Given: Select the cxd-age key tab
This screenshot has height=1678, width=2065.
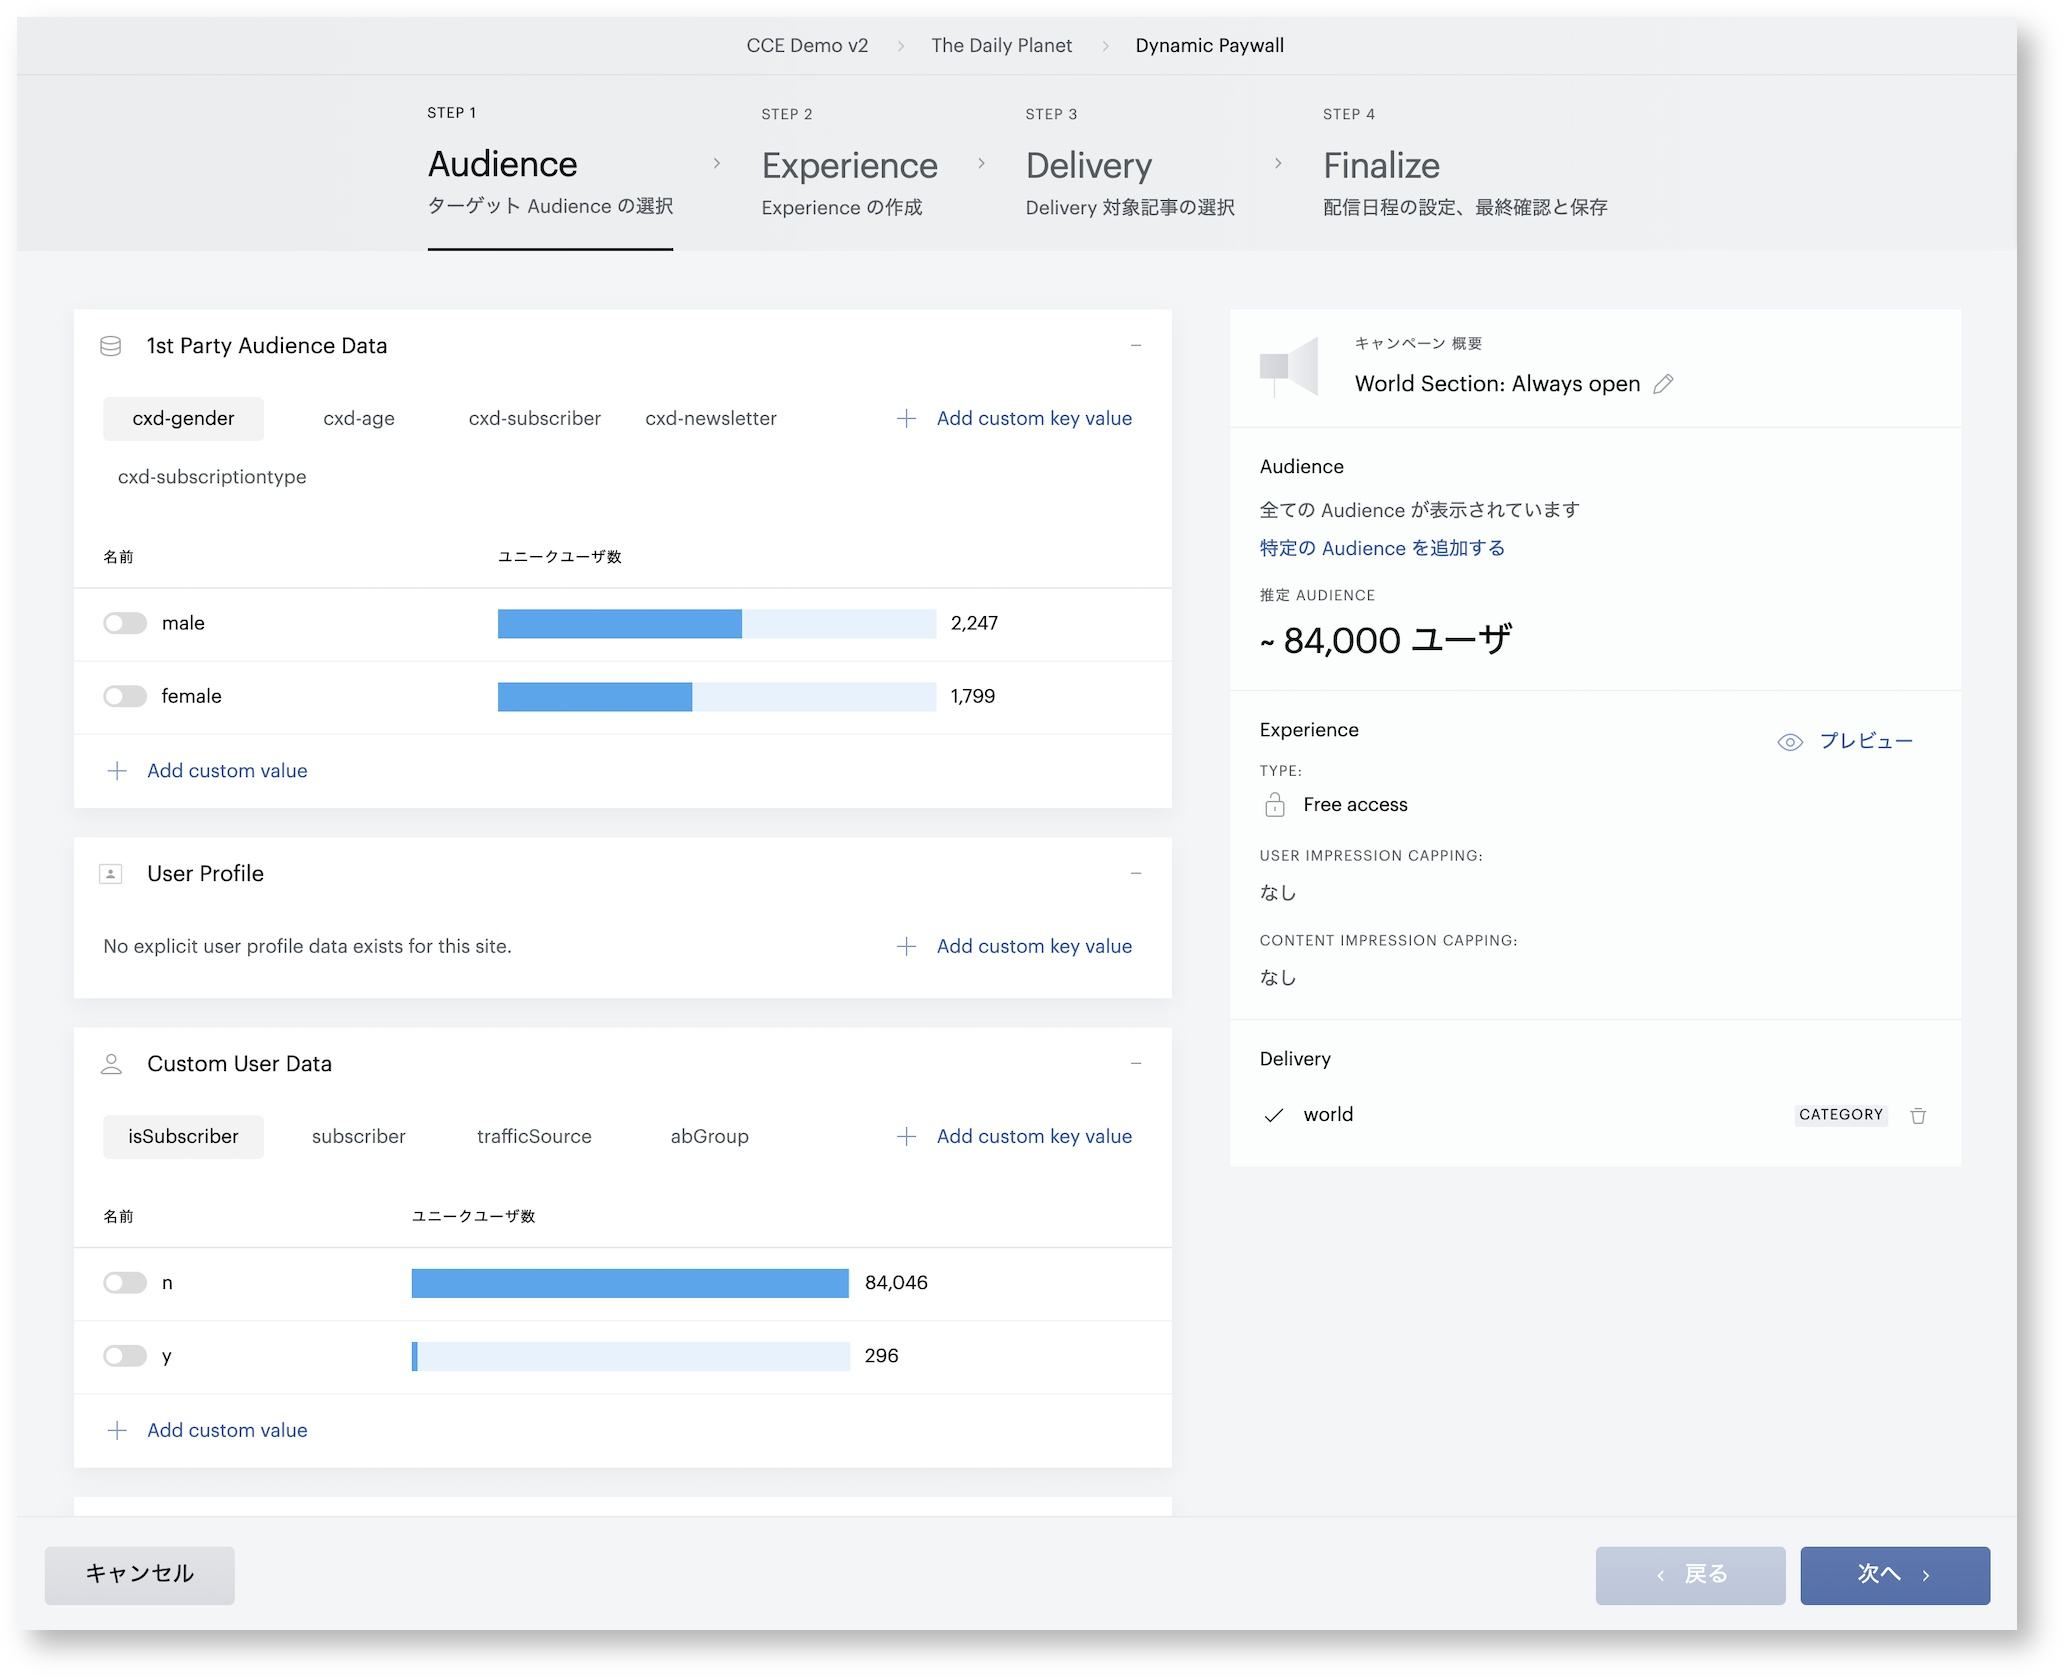Looking at the screenshot, I should click(359, 419).
